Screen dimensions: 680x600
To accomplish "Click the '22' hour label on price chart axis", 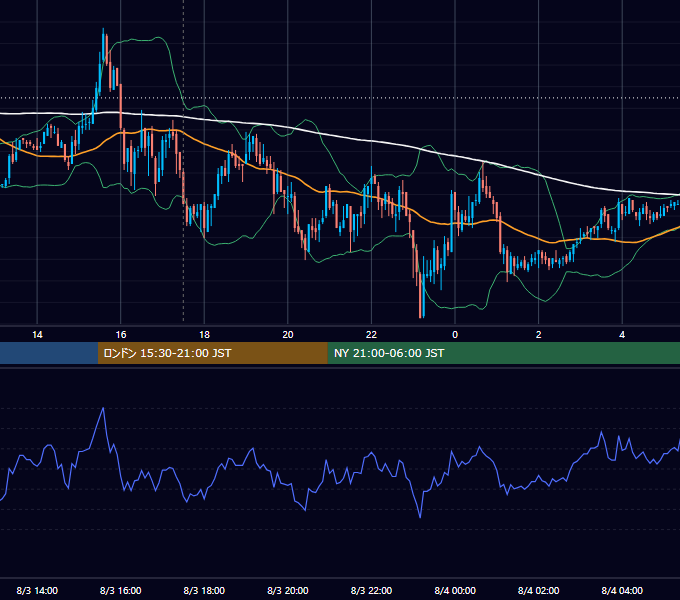I will (371, 335).
